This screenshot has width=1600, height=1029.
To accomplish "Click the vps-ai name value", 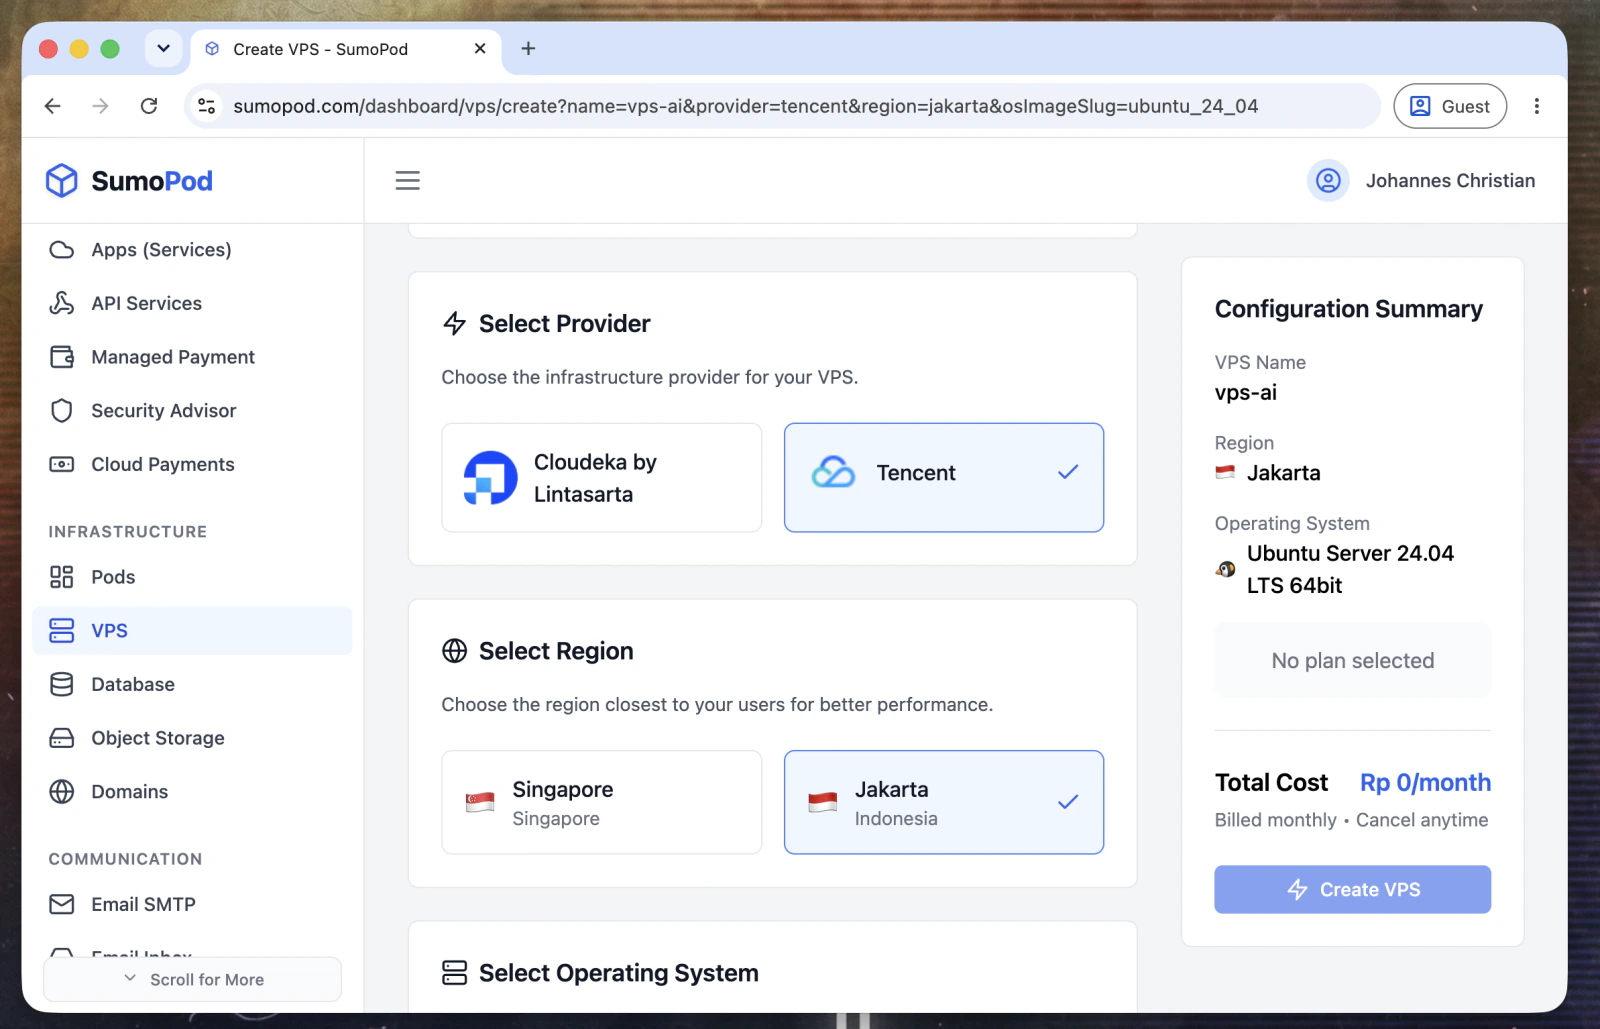I will point(1246,393).
